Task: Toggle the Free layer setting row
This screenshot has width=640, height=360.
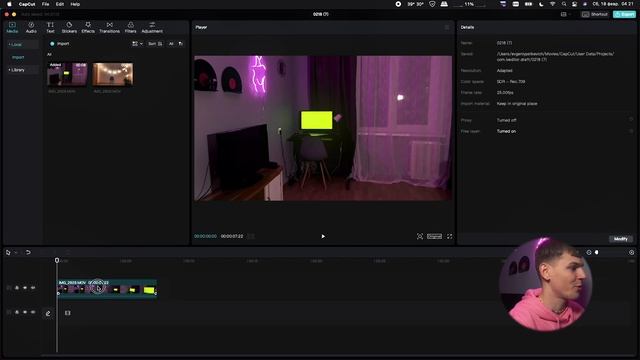Action: click(547, 131)
